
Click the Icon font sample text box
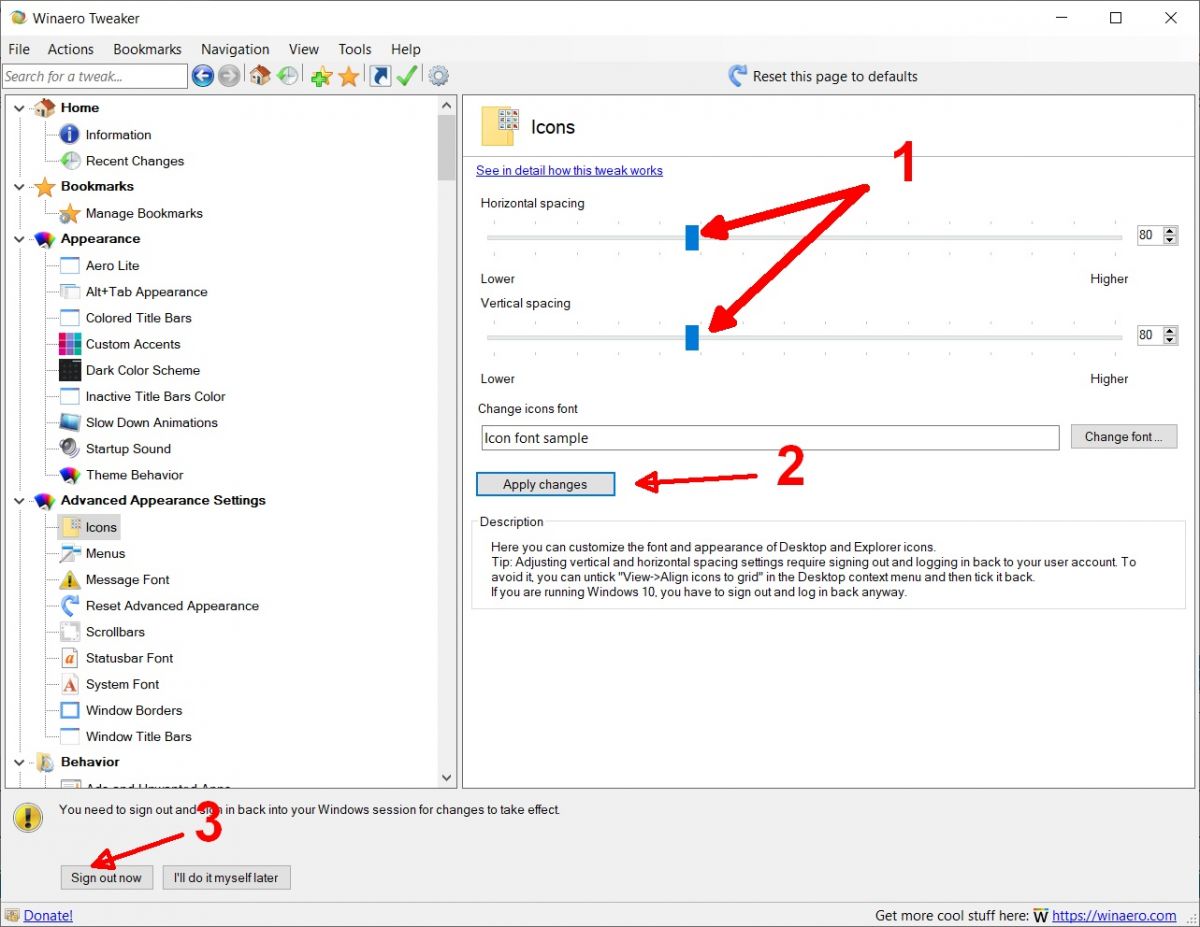tap(770, 438)
